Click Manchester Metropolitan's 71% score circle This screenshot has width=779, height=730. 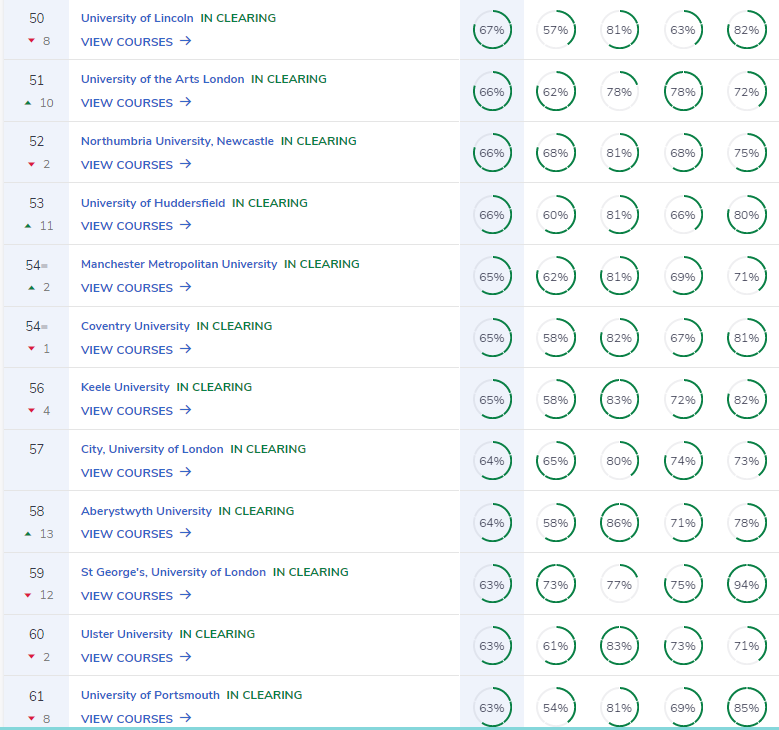[x=746, y=276]
